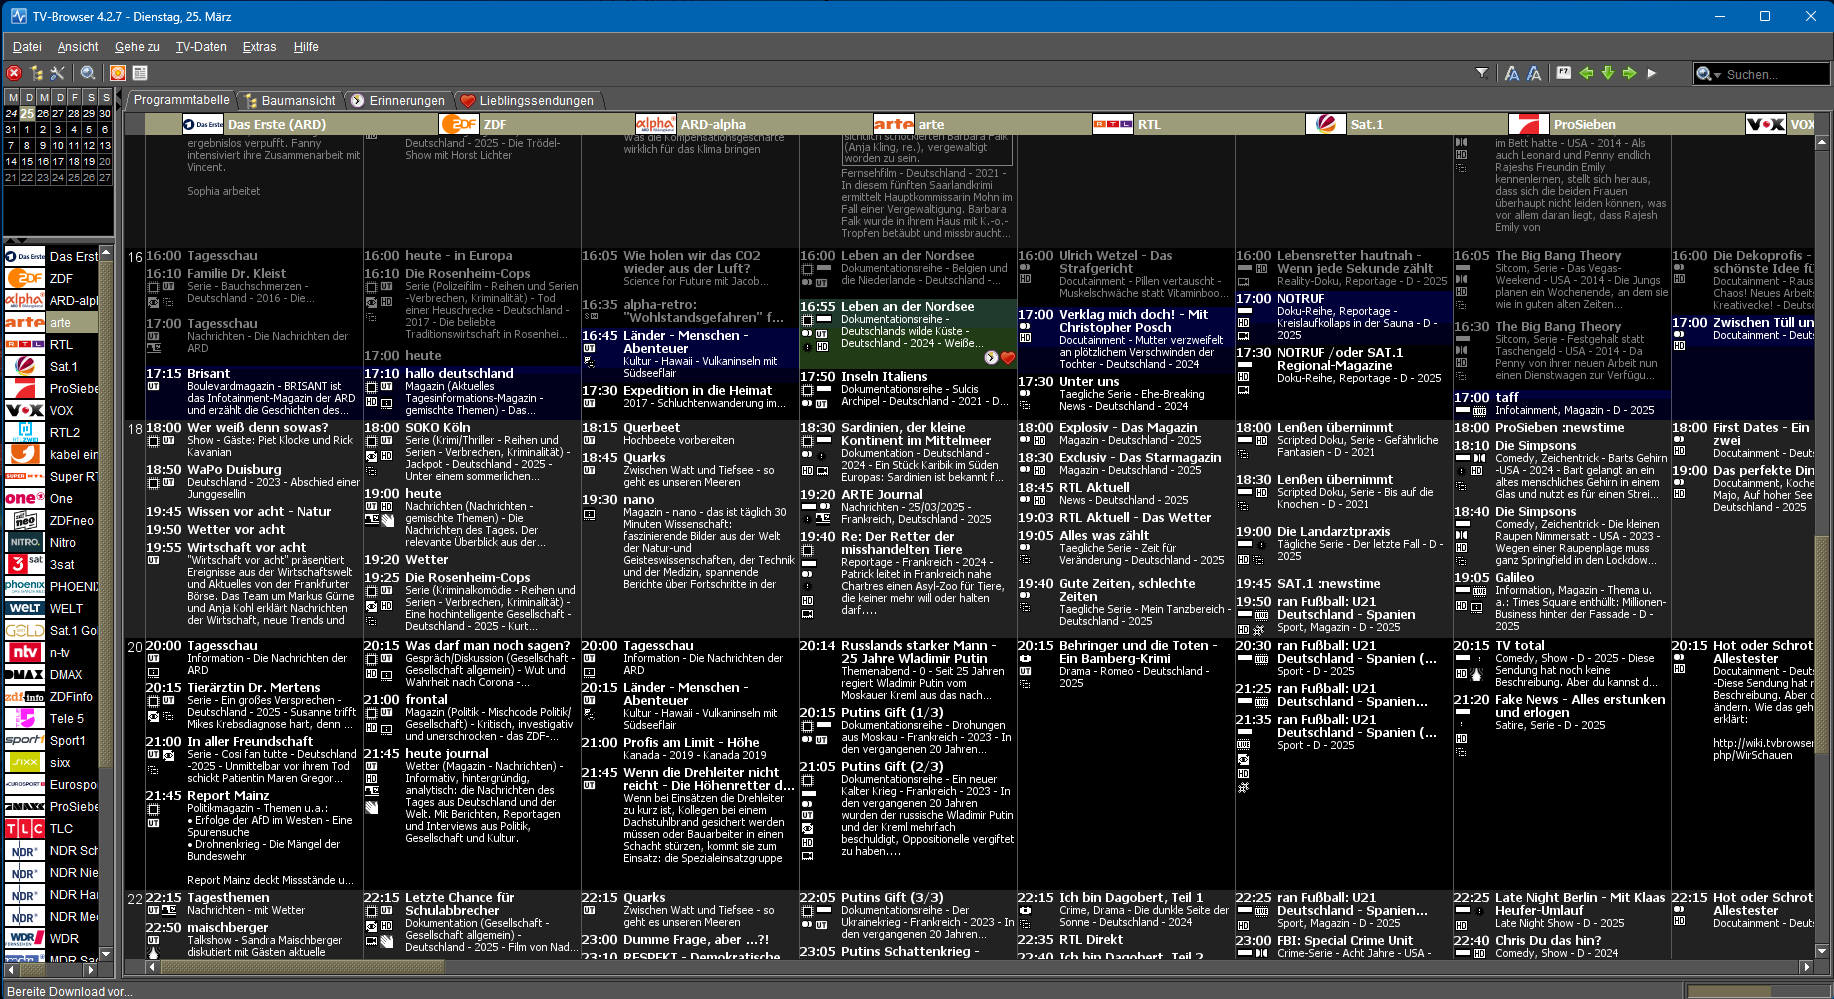
Task: Click the ProSieben column header
Action: point(1562,124)
